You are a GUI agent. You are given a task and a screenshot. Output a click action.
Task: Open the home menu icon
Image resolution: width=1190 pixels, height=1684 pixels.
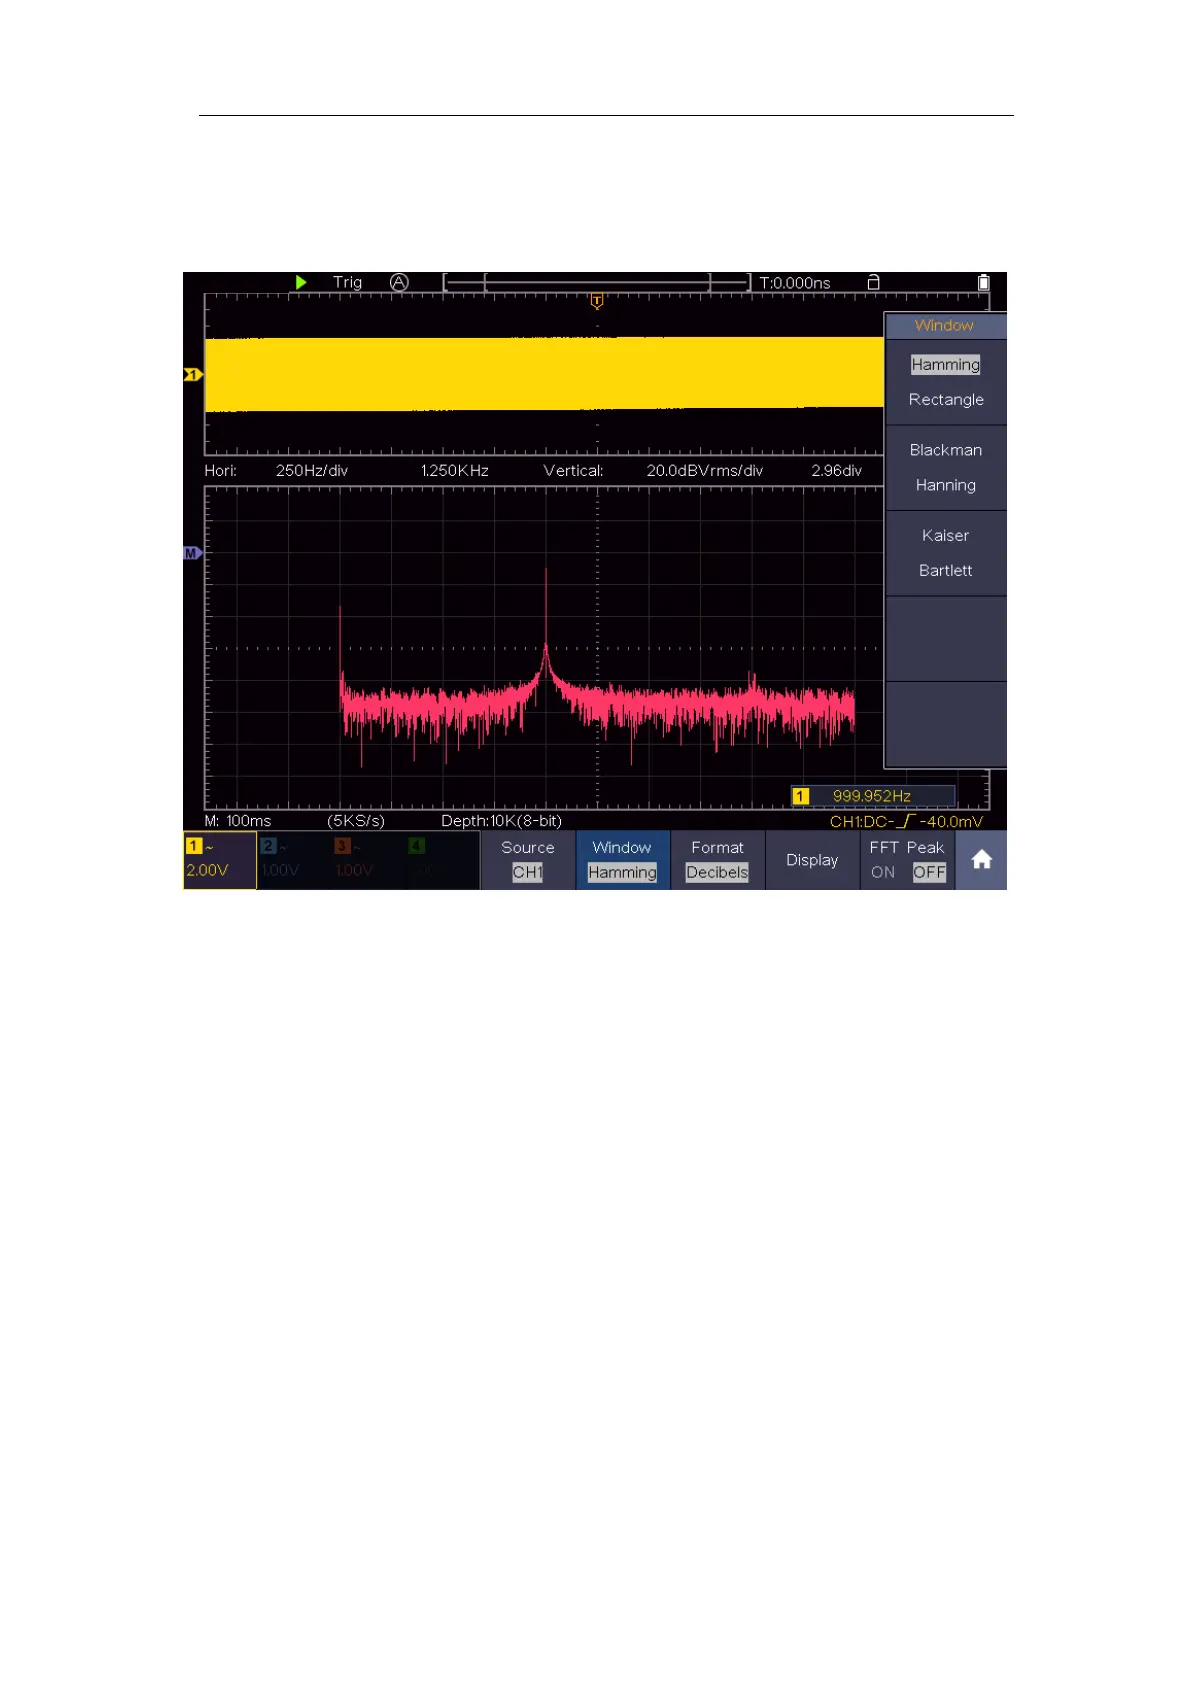click(981, 860)
